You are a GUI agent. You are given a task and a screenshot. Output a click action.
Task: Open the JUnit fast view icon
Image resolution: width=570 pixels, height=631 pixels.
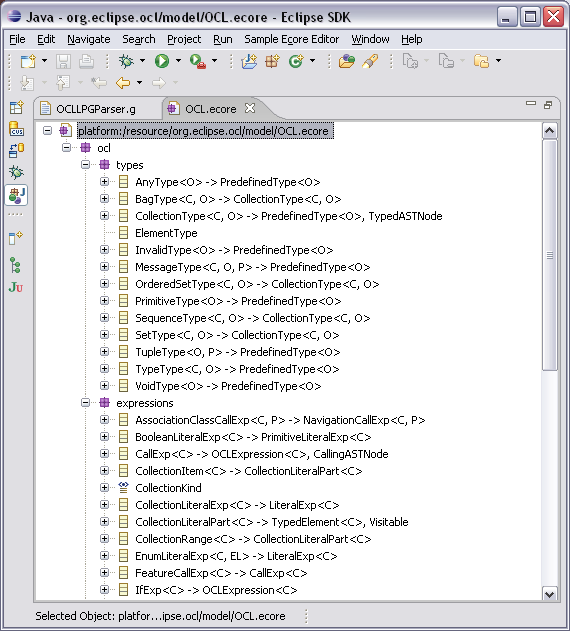pyautogui.click(x=16, y=287)
